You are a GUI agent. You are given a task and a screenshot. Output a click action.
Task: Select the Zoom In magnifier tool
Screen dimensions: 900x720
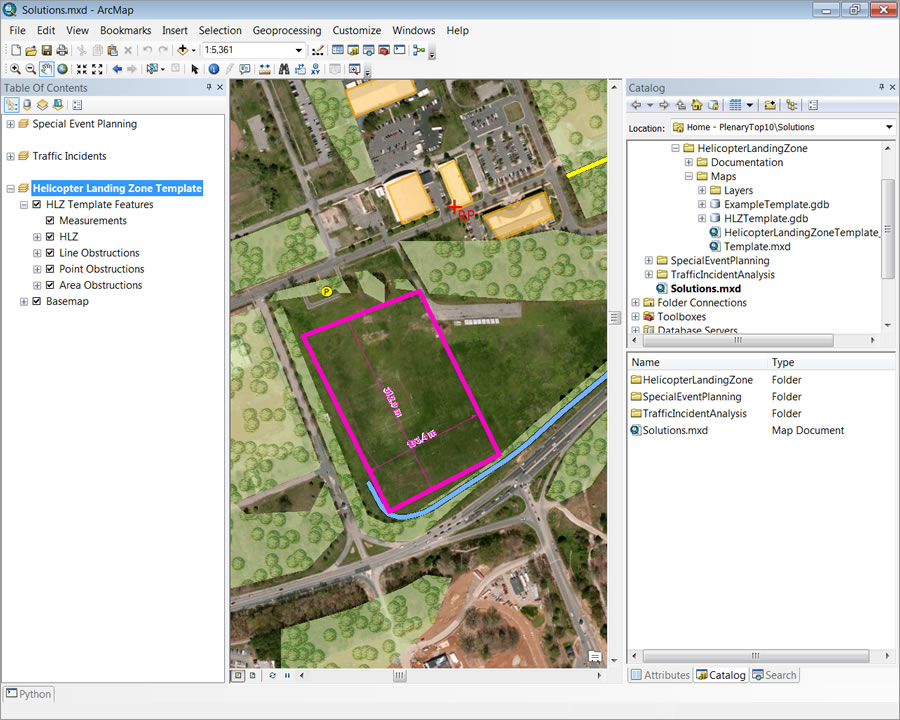point(14,69)
